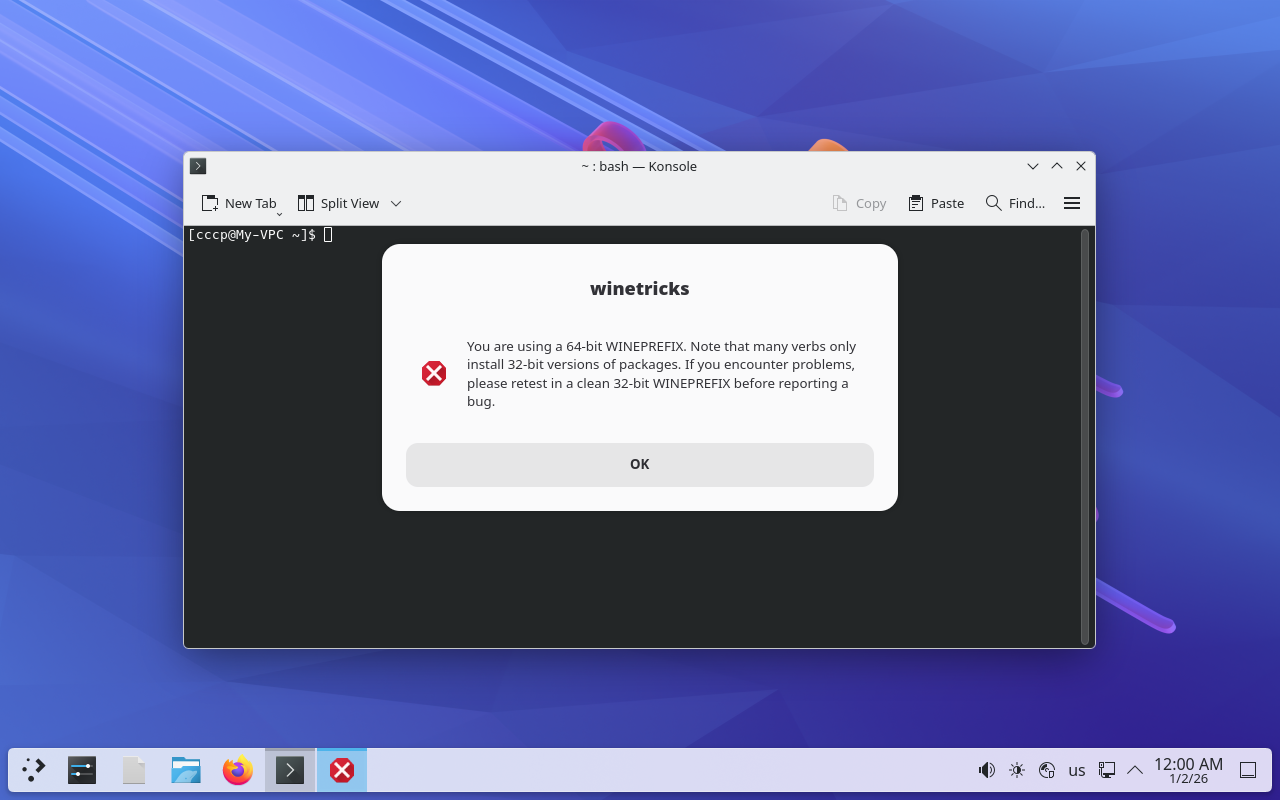Click the us keyboard layout indicator
This screenshot has height=800, width=1280.
[1077, 770]
